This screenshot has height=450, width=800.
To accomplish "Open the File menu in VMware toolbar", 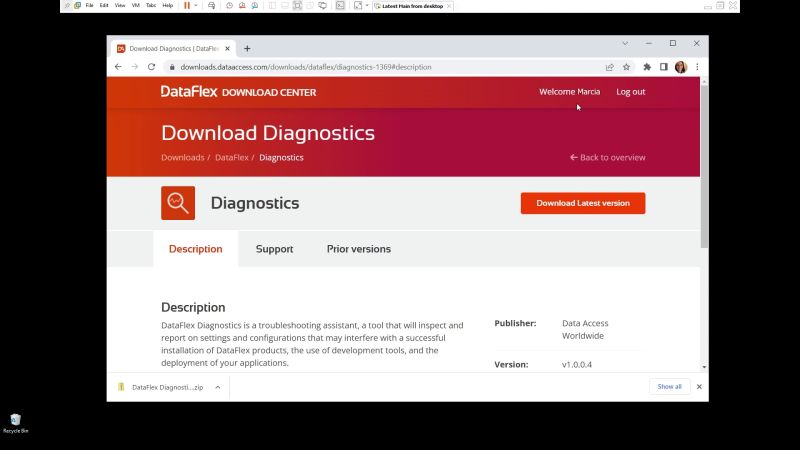I will 89,6.
